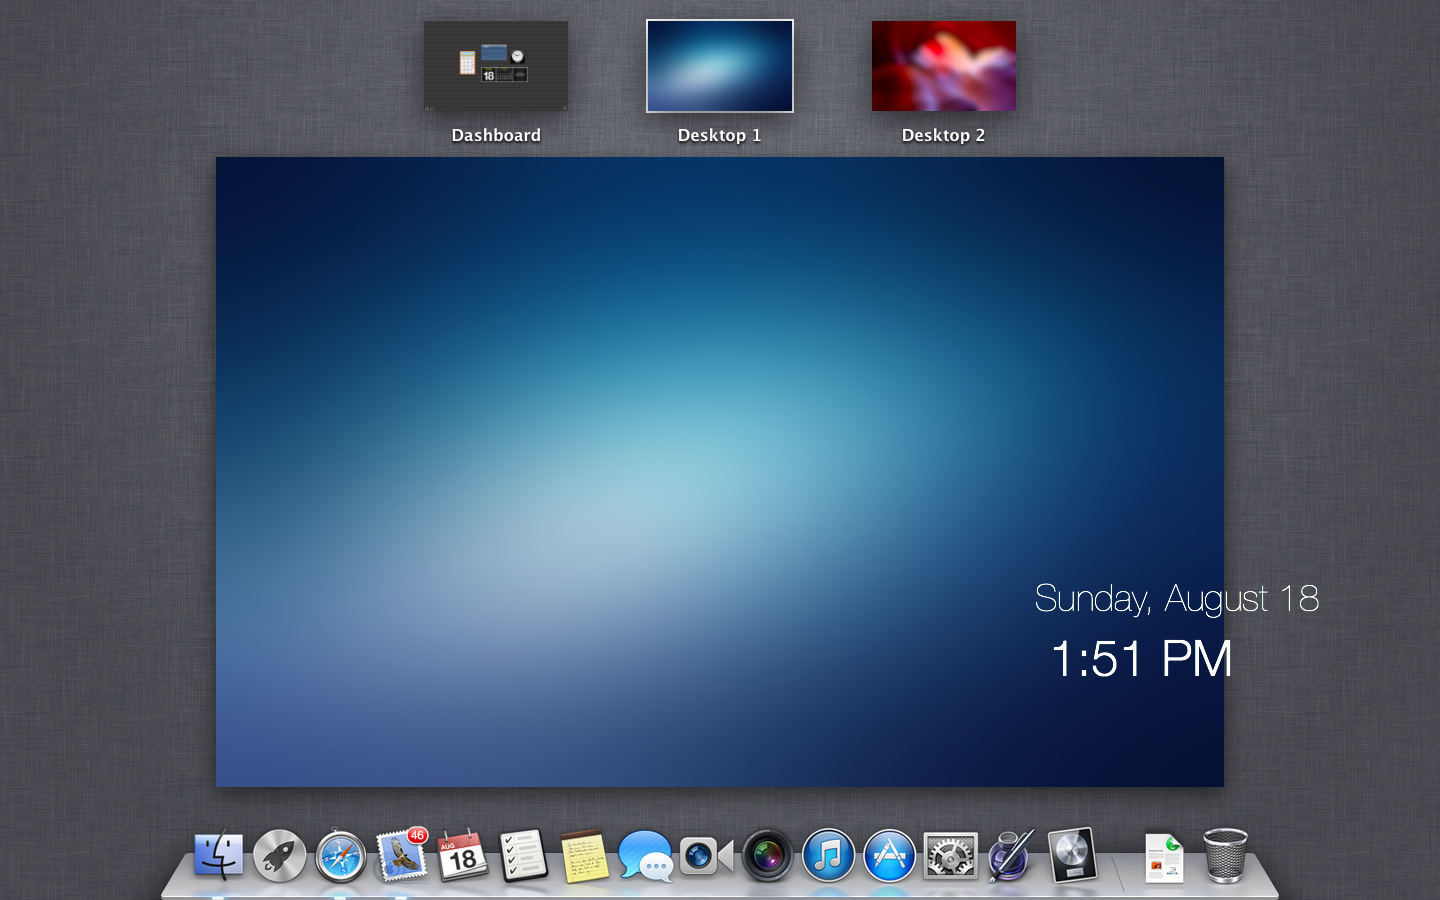Image resolution: width=1440 pixels, height=900 pixels.
Task: Click the '1:51 PM' clock text
Action: pyautogui.click(x=1142, y=659)
